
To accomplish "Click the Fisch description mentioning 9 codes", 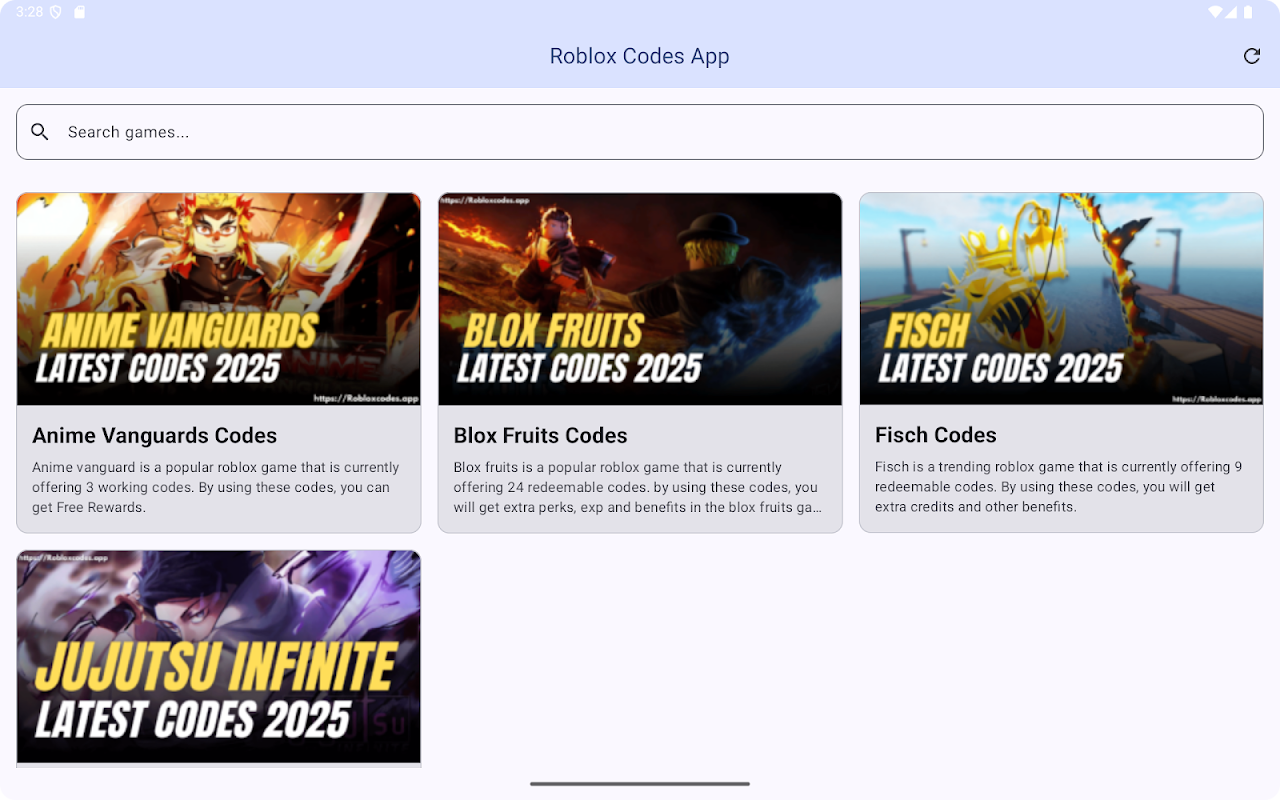I will pos(1059,487).
